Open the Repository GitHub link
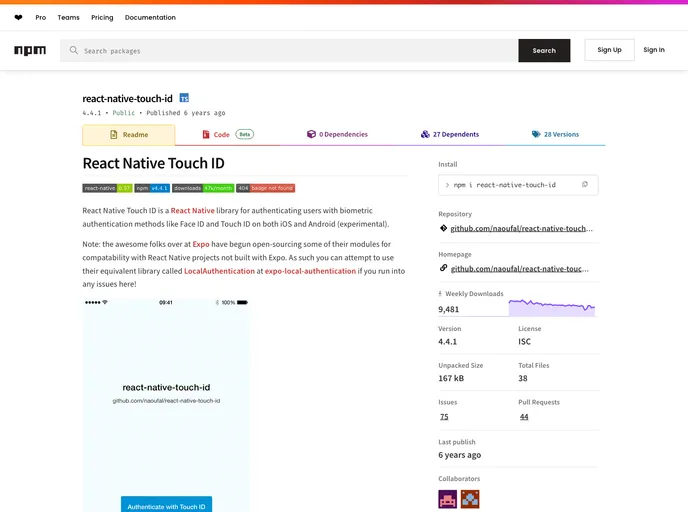Image resolution: width=688 pixels, height=512 pixels. [x=521, y=229]
